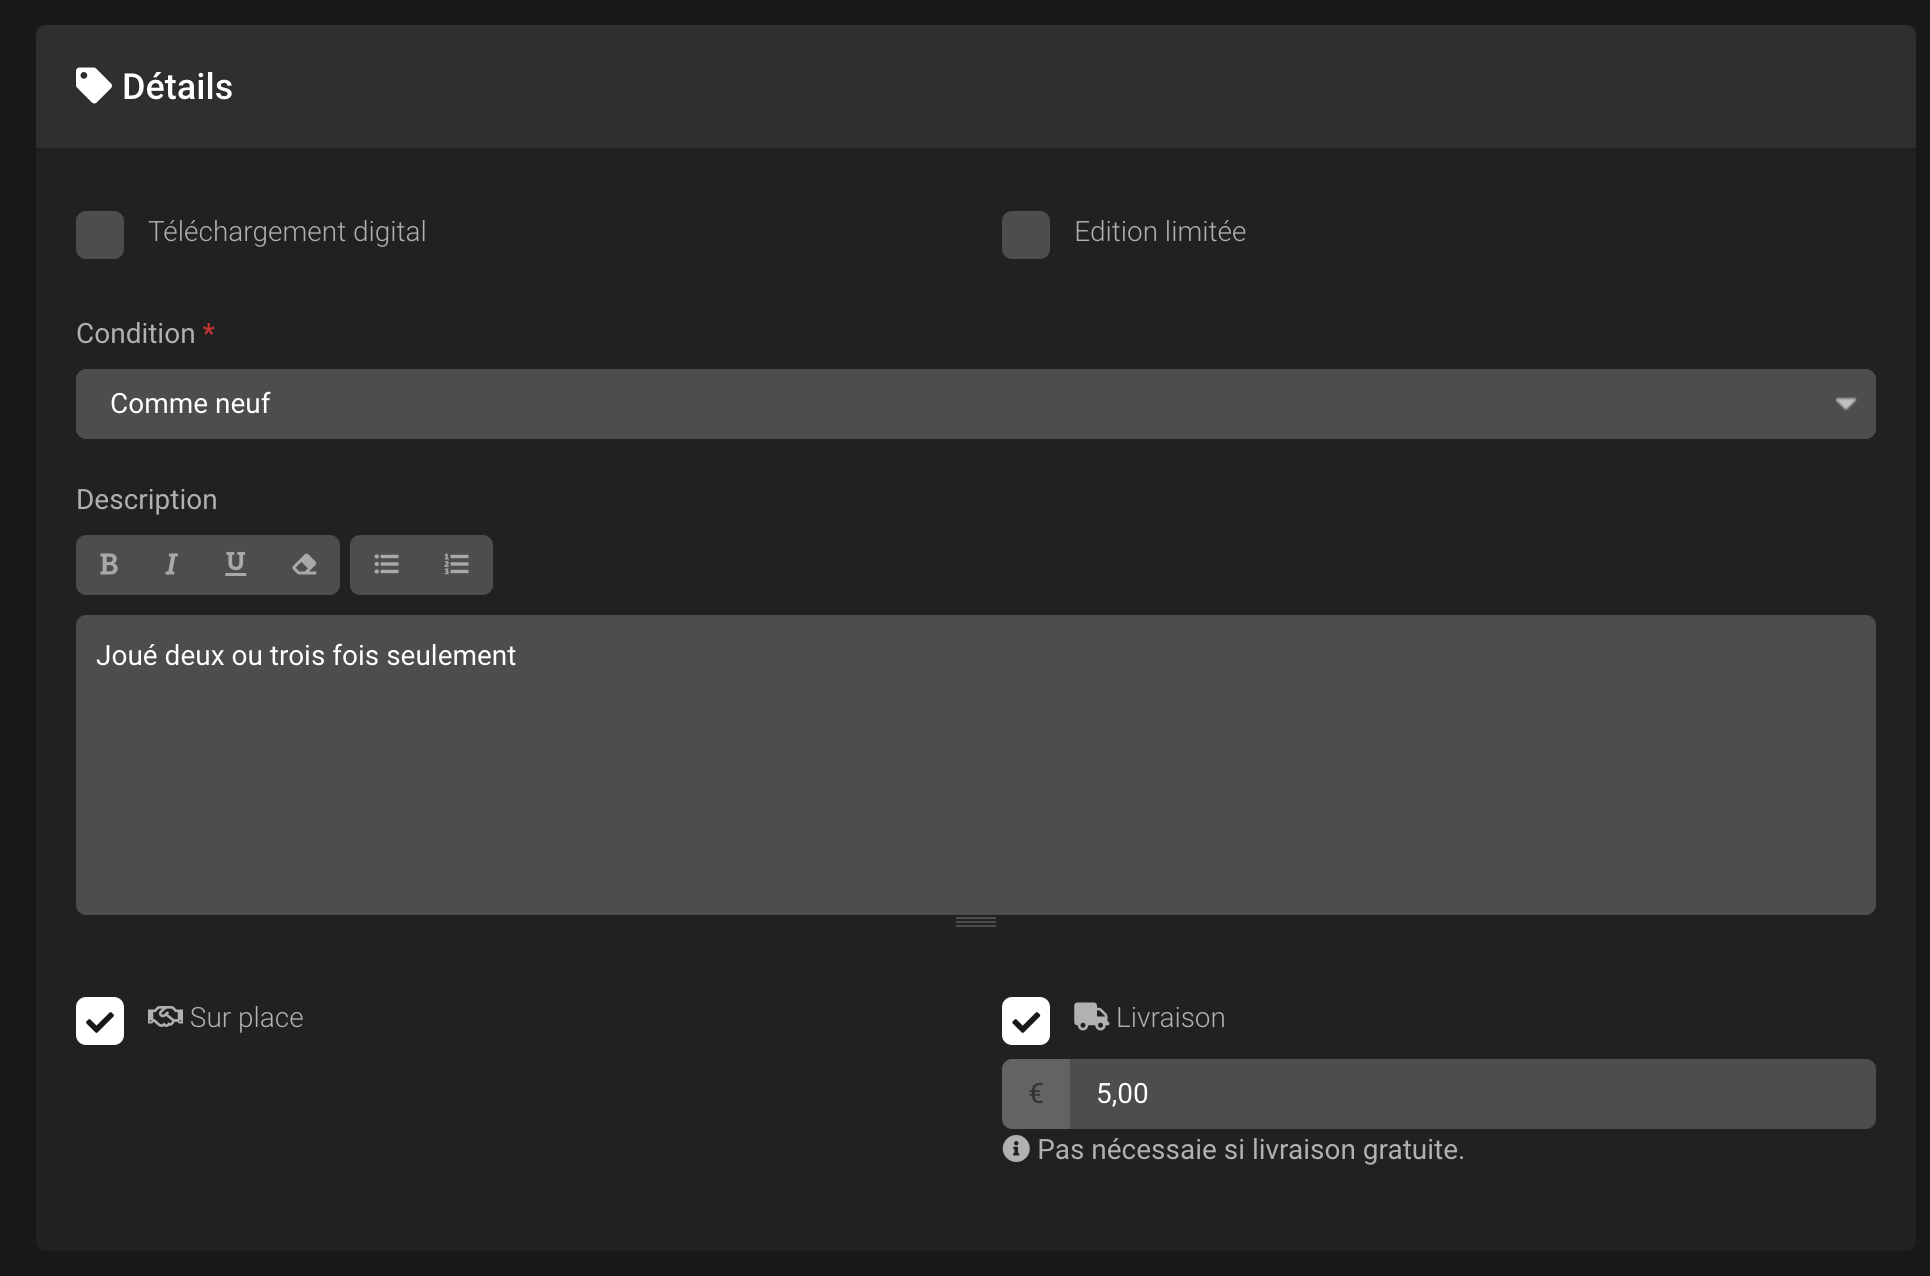Uncheck the Sur place option
The height and width of the screenshot is (1276, 1930).
point(100,1021)
